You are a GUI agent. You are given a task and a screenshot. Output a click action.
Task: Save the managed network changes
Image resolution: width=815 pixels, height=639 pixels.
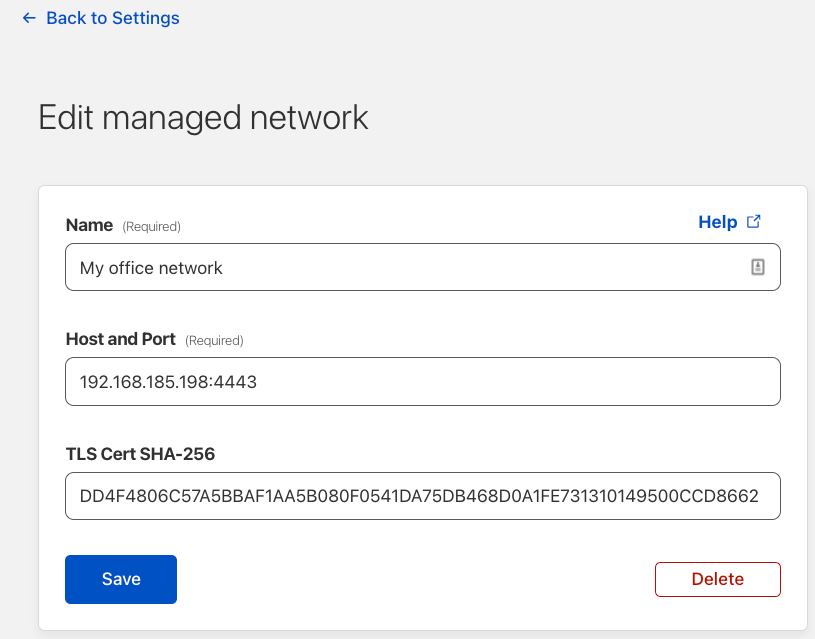click(x=121, y=579)
